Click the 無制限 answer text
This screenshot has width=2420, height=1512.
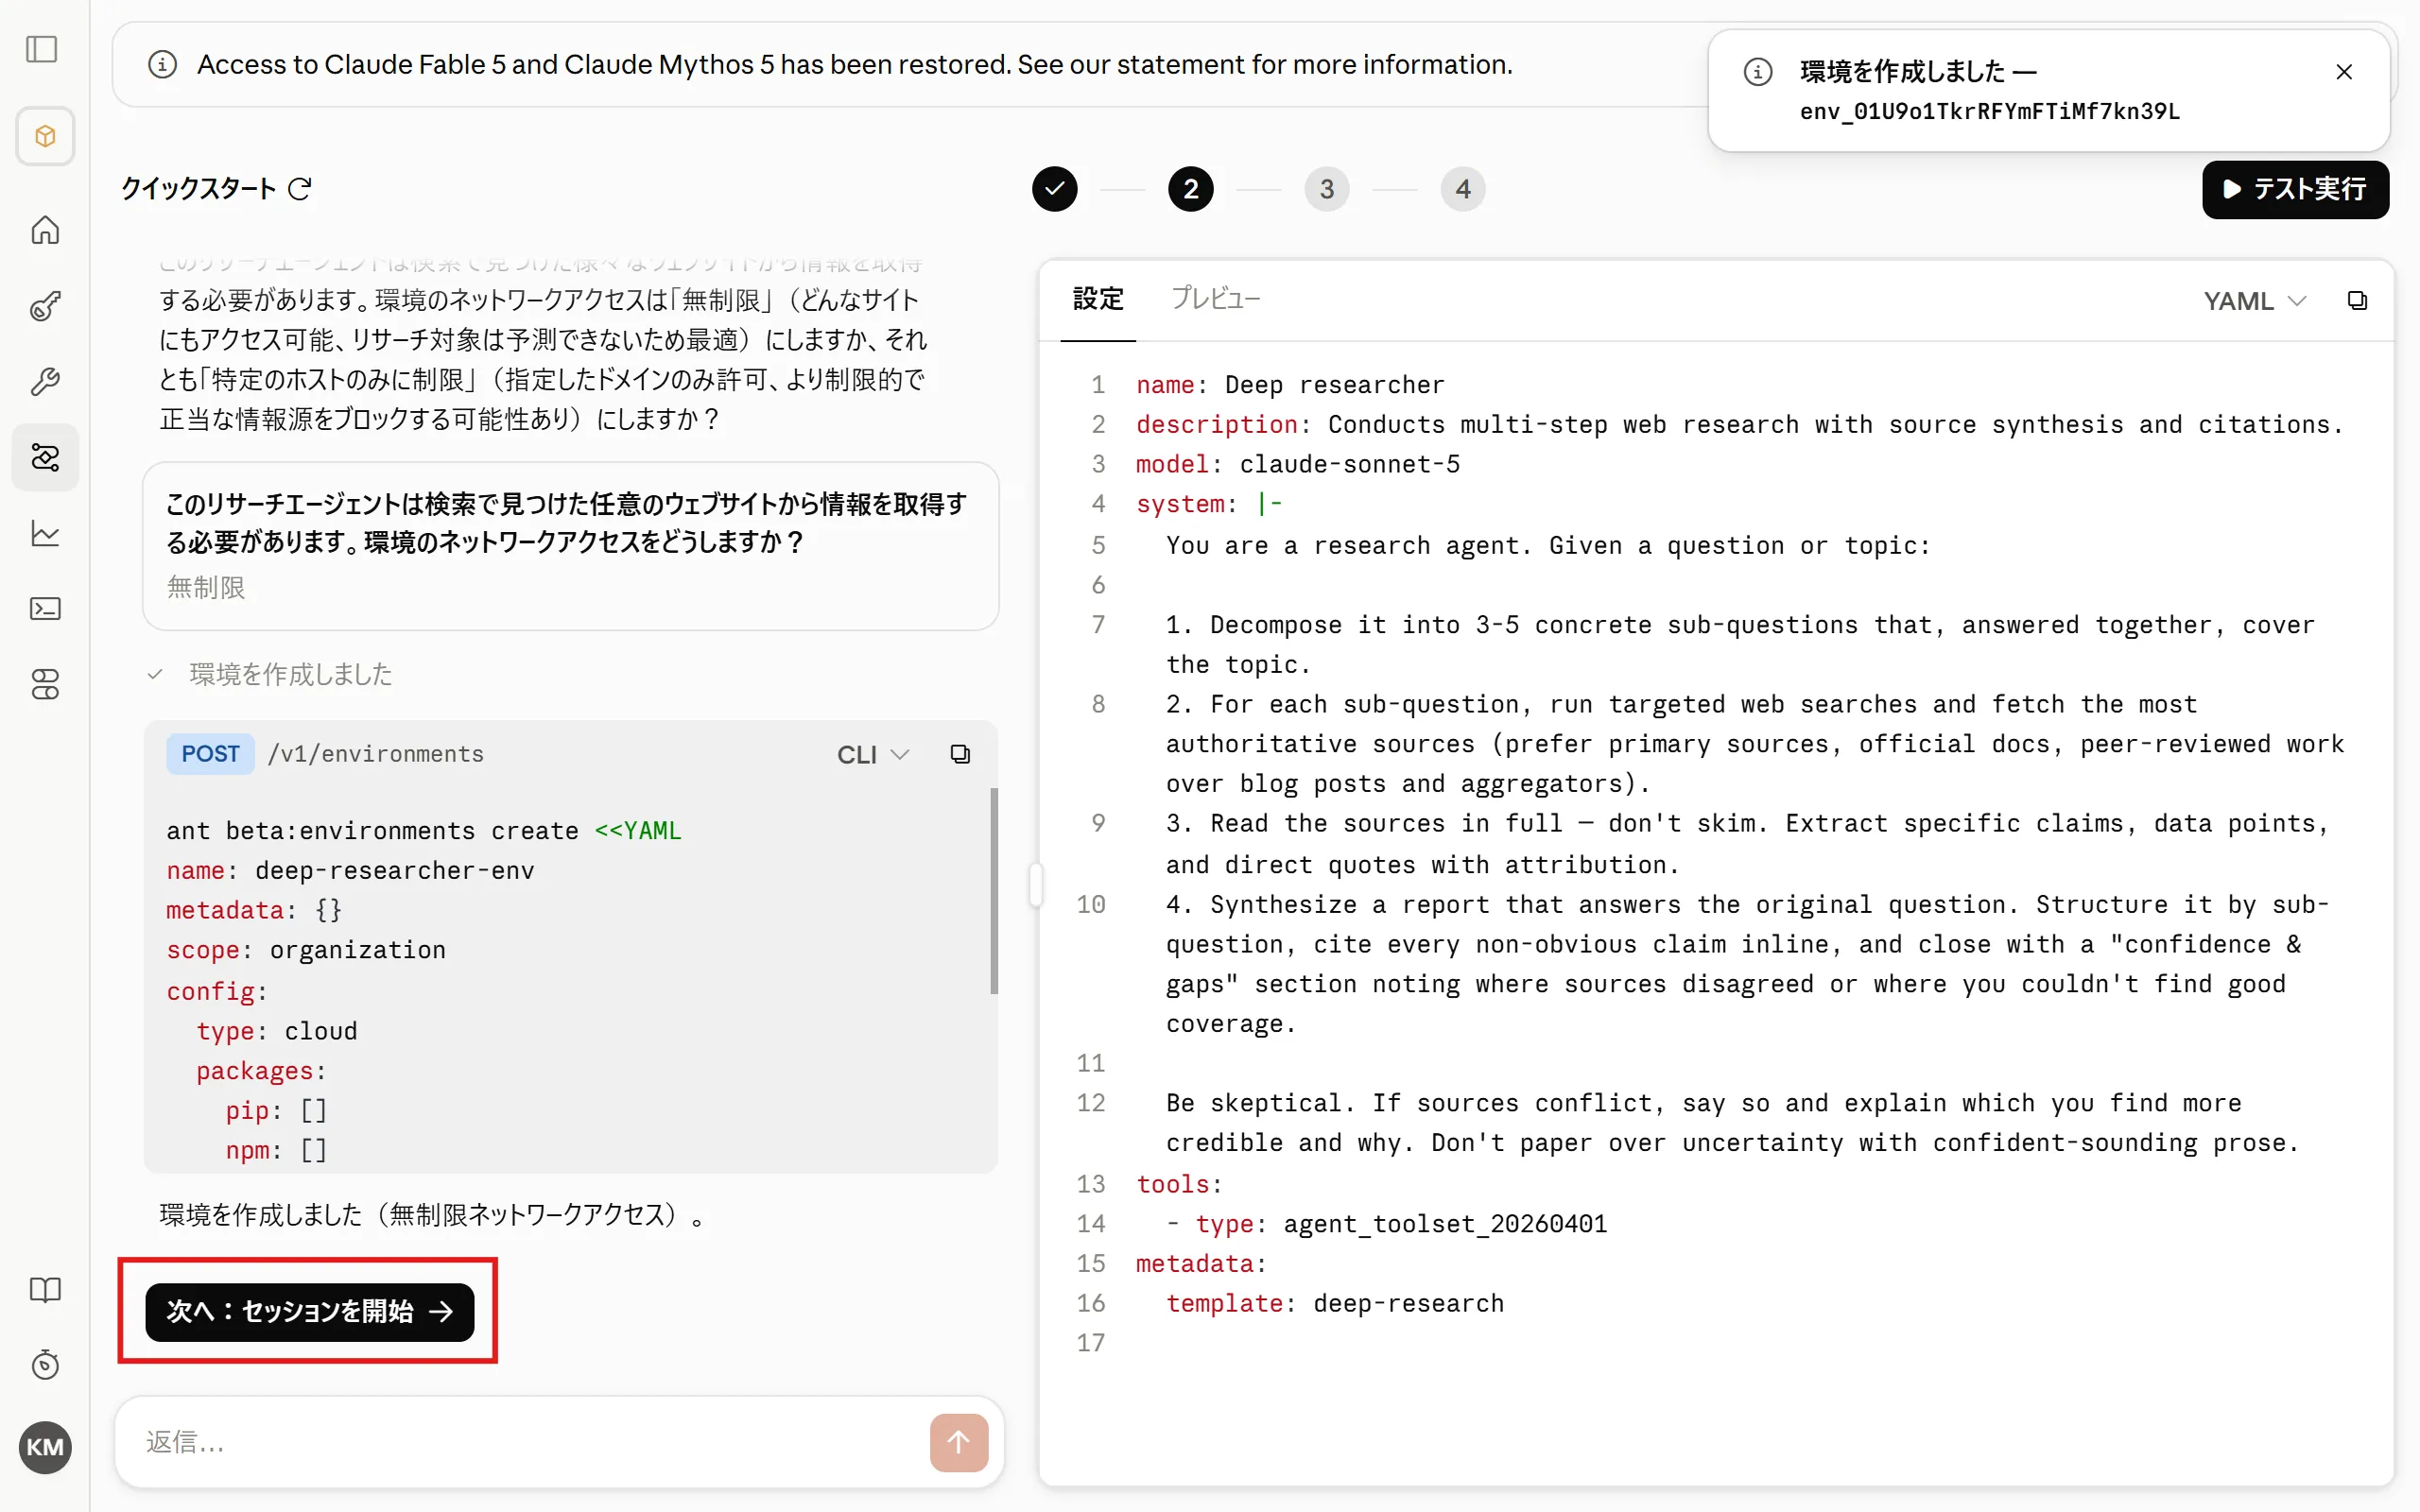(206, 587)
